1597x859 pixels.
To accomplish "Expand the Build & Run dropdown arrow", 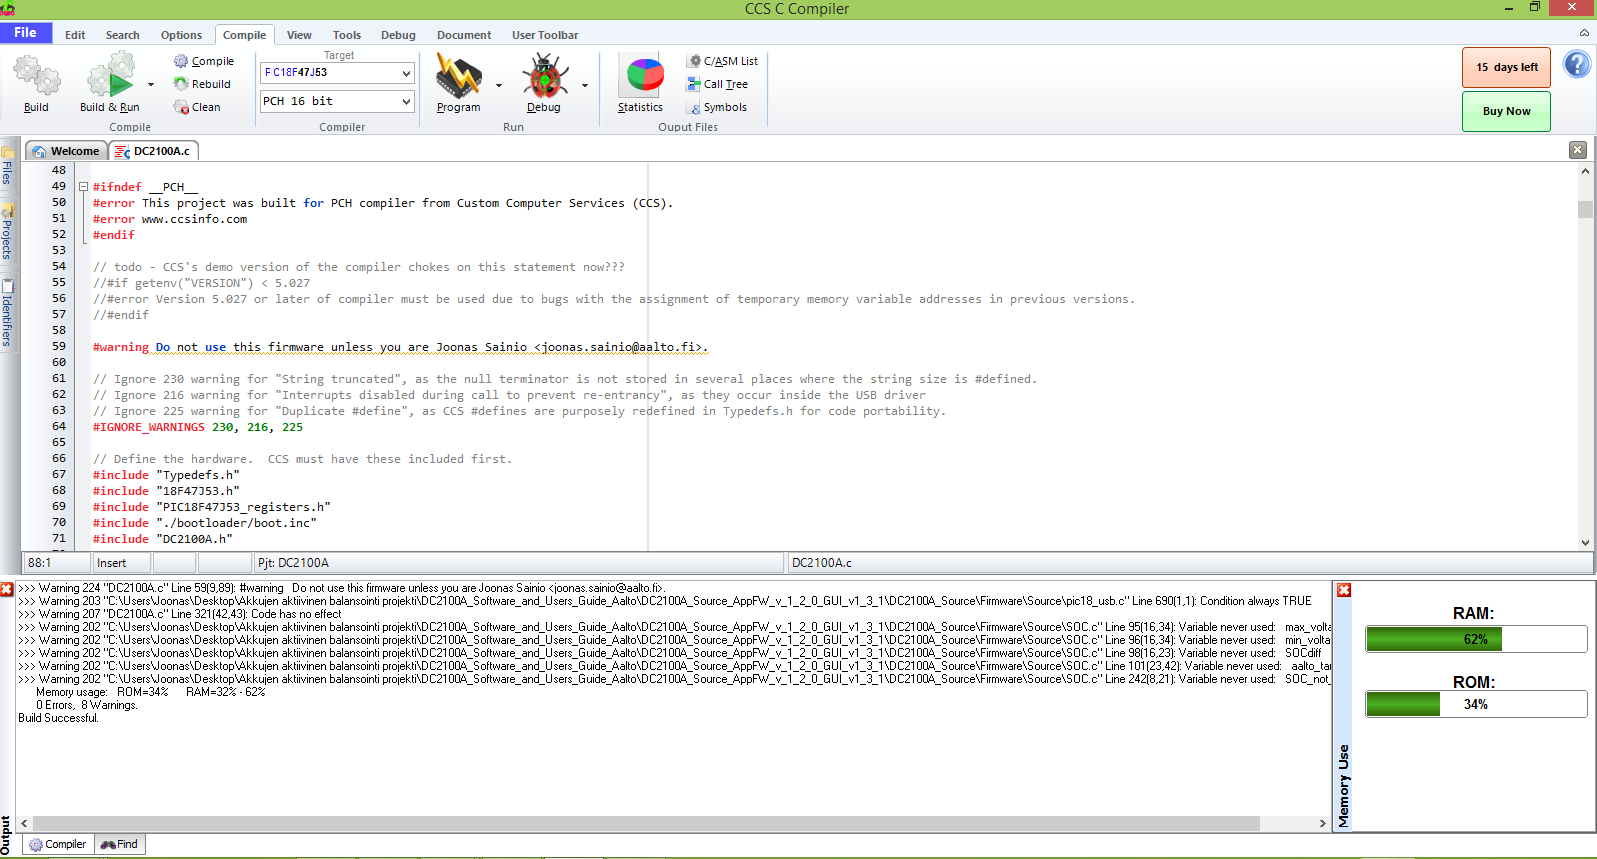I will point(151,85).
